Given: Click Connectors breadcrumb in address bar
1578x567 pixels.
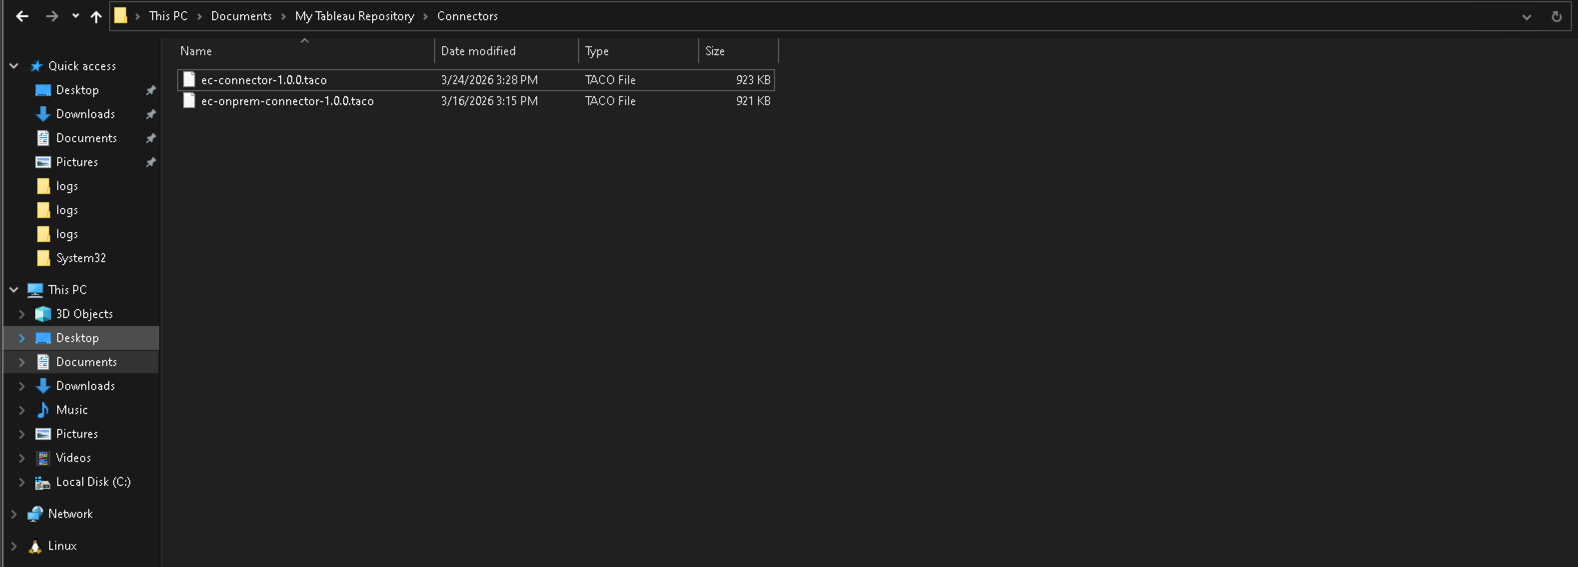Looking at the screenshot, I should pyautogui.click(x=467, y=16).
